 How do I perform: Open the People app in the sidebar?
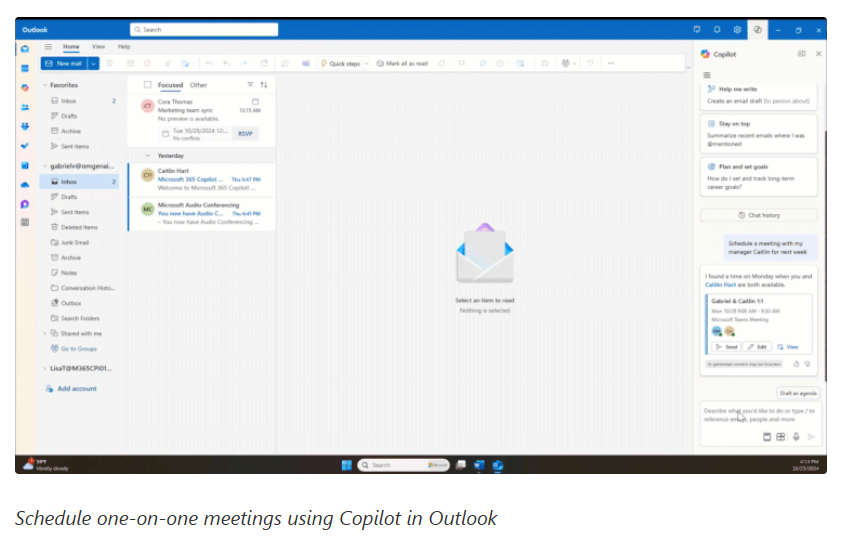pyautogui.click(x=25, y=107)
